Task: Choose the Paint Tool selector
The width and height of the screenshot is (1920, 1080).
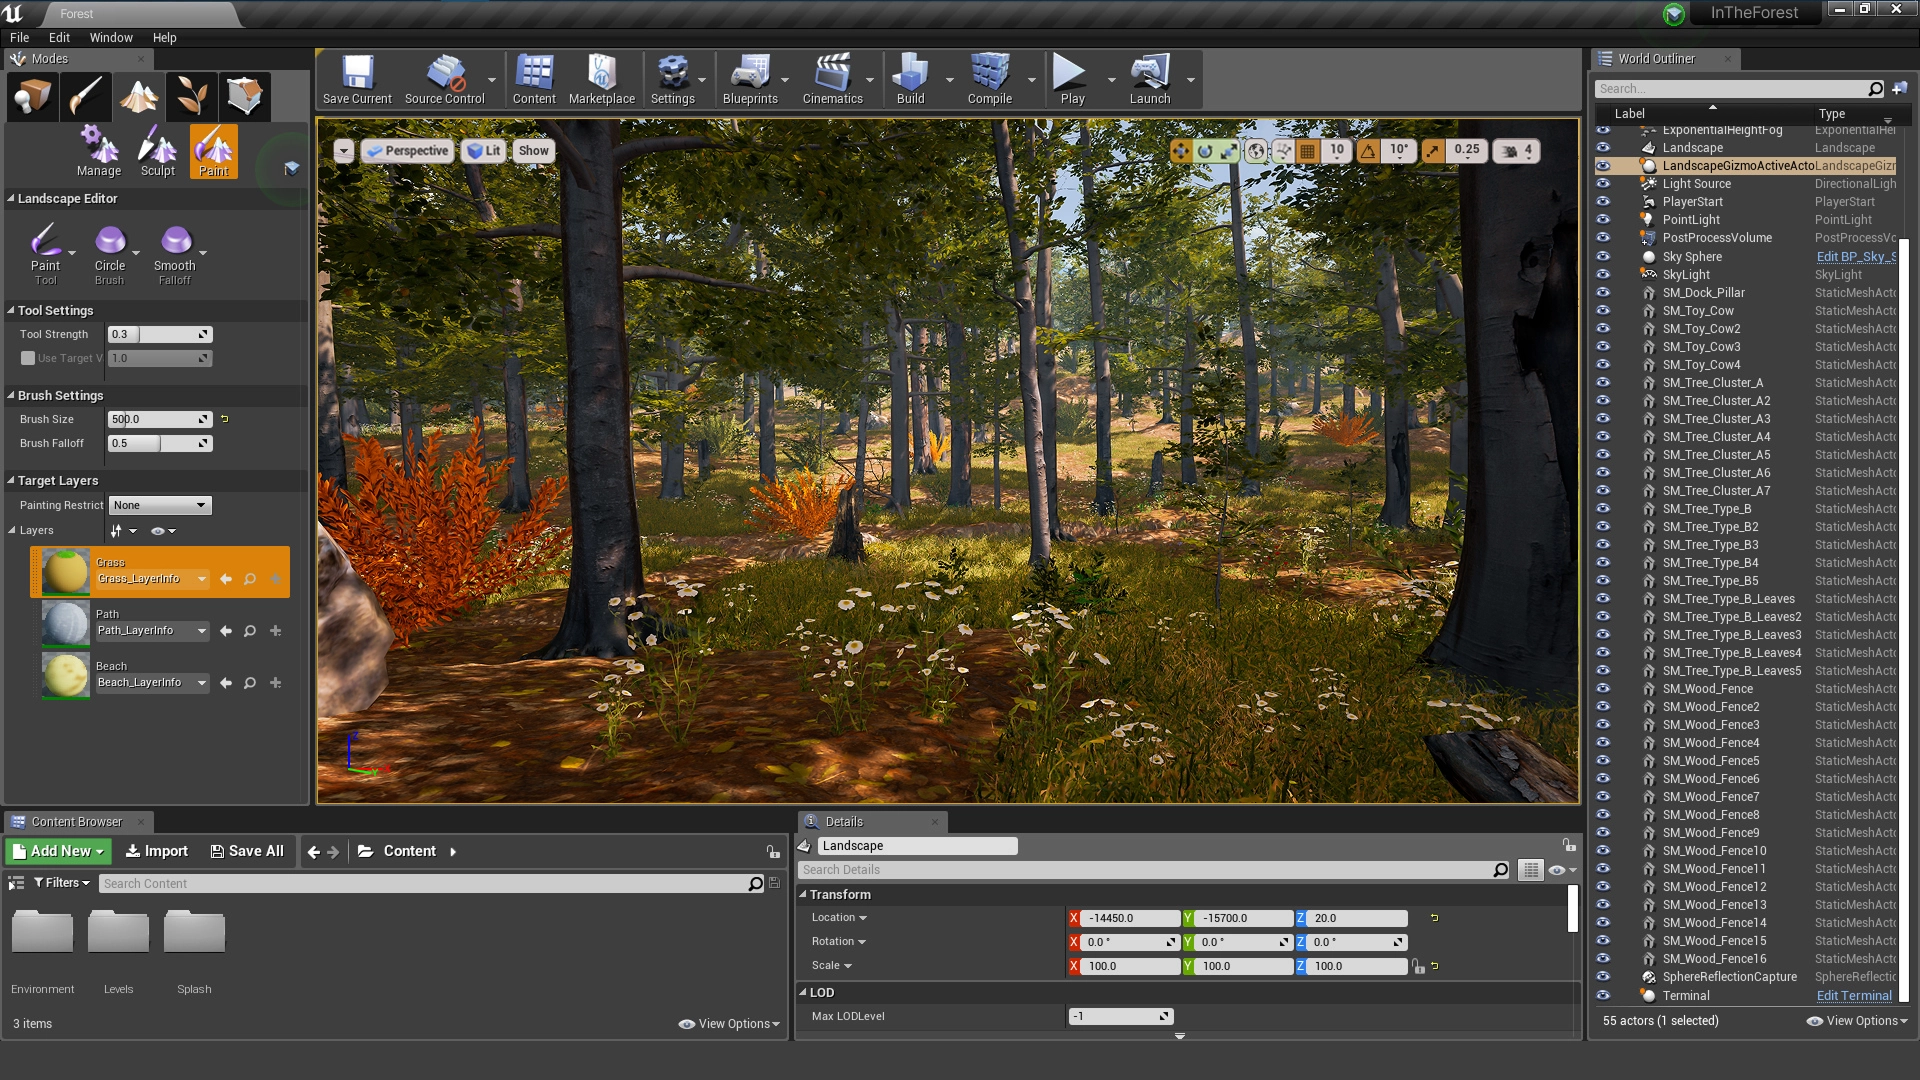Action: 45,254
